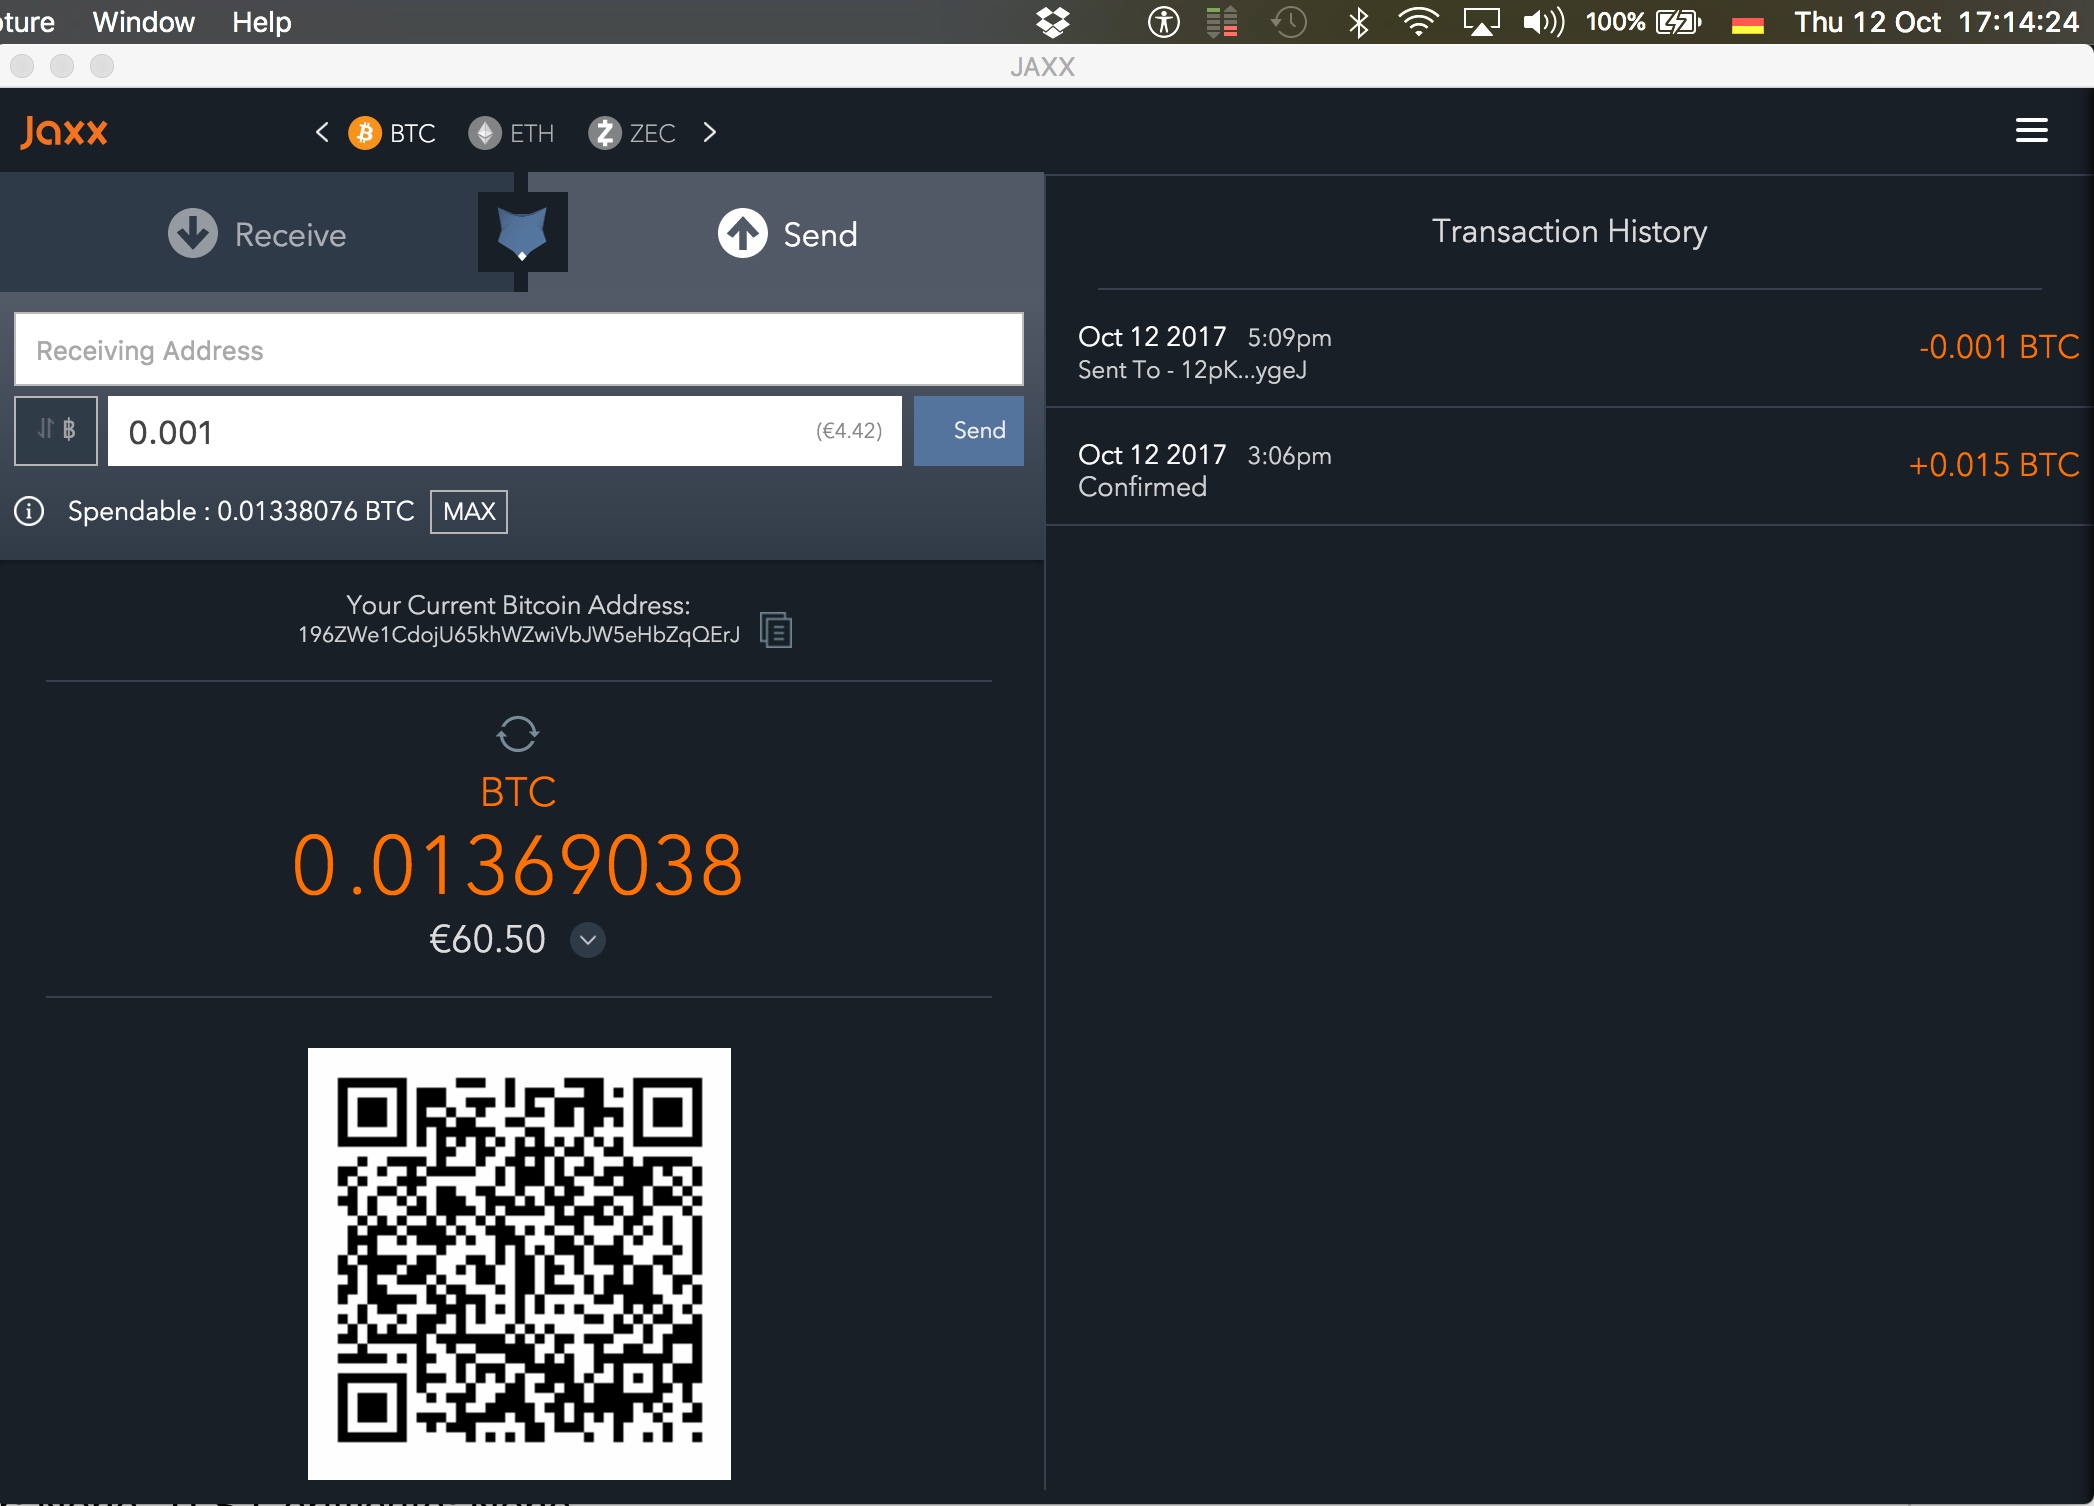The height and width of the screenshot is (1506, 2094).
Task: Click the (€4.42) conversion value
Action: pyautogui.click(x=849, y=431)
